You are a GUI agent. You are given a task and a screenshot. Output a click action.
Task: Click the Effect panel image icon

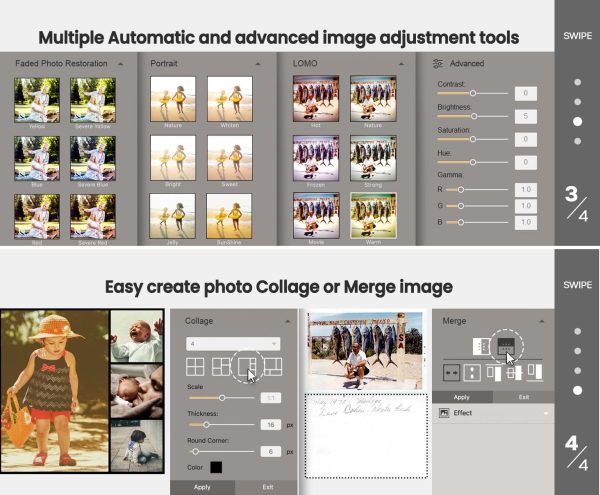point(444,411)
